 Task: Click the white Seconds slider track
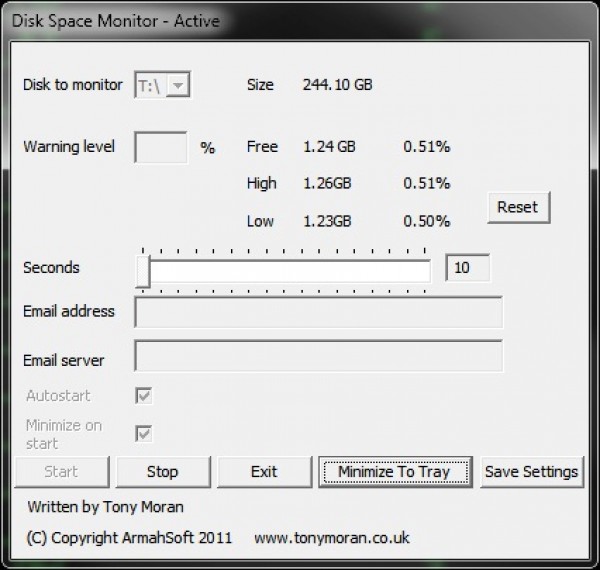click(290, 271)
